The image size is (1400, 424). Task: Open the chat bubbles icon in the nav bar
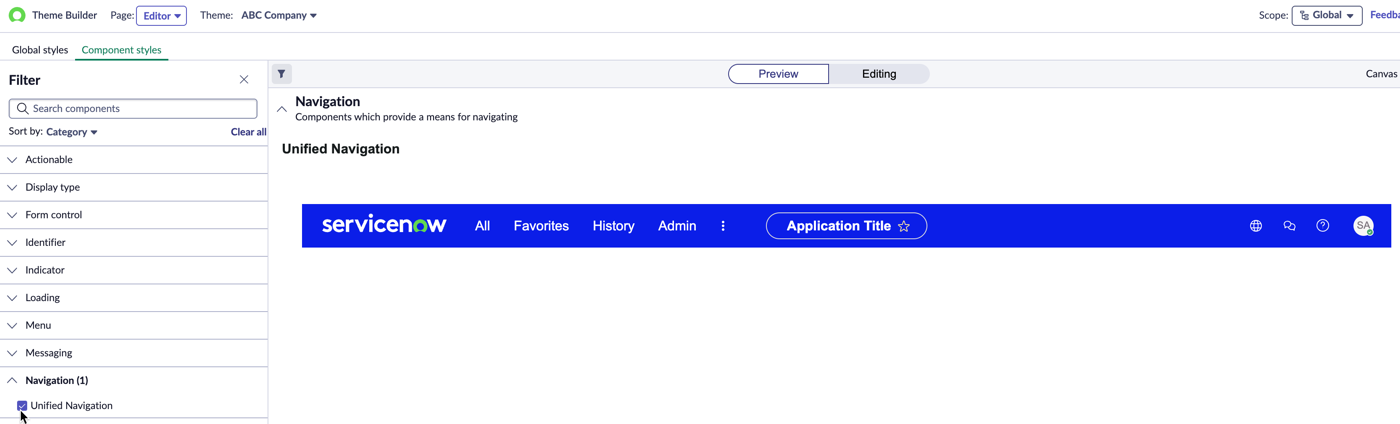coord(1289,226)
